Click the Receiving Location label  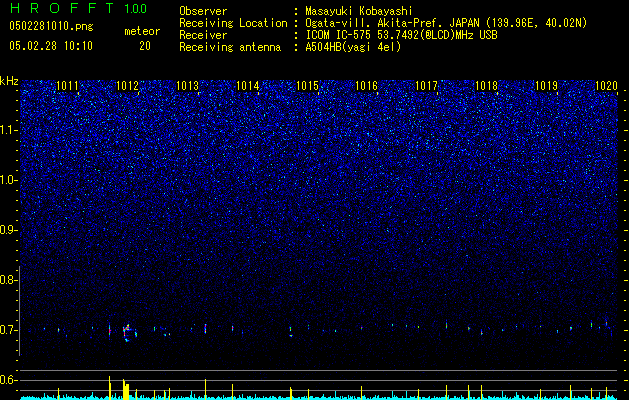coord(233,23)
